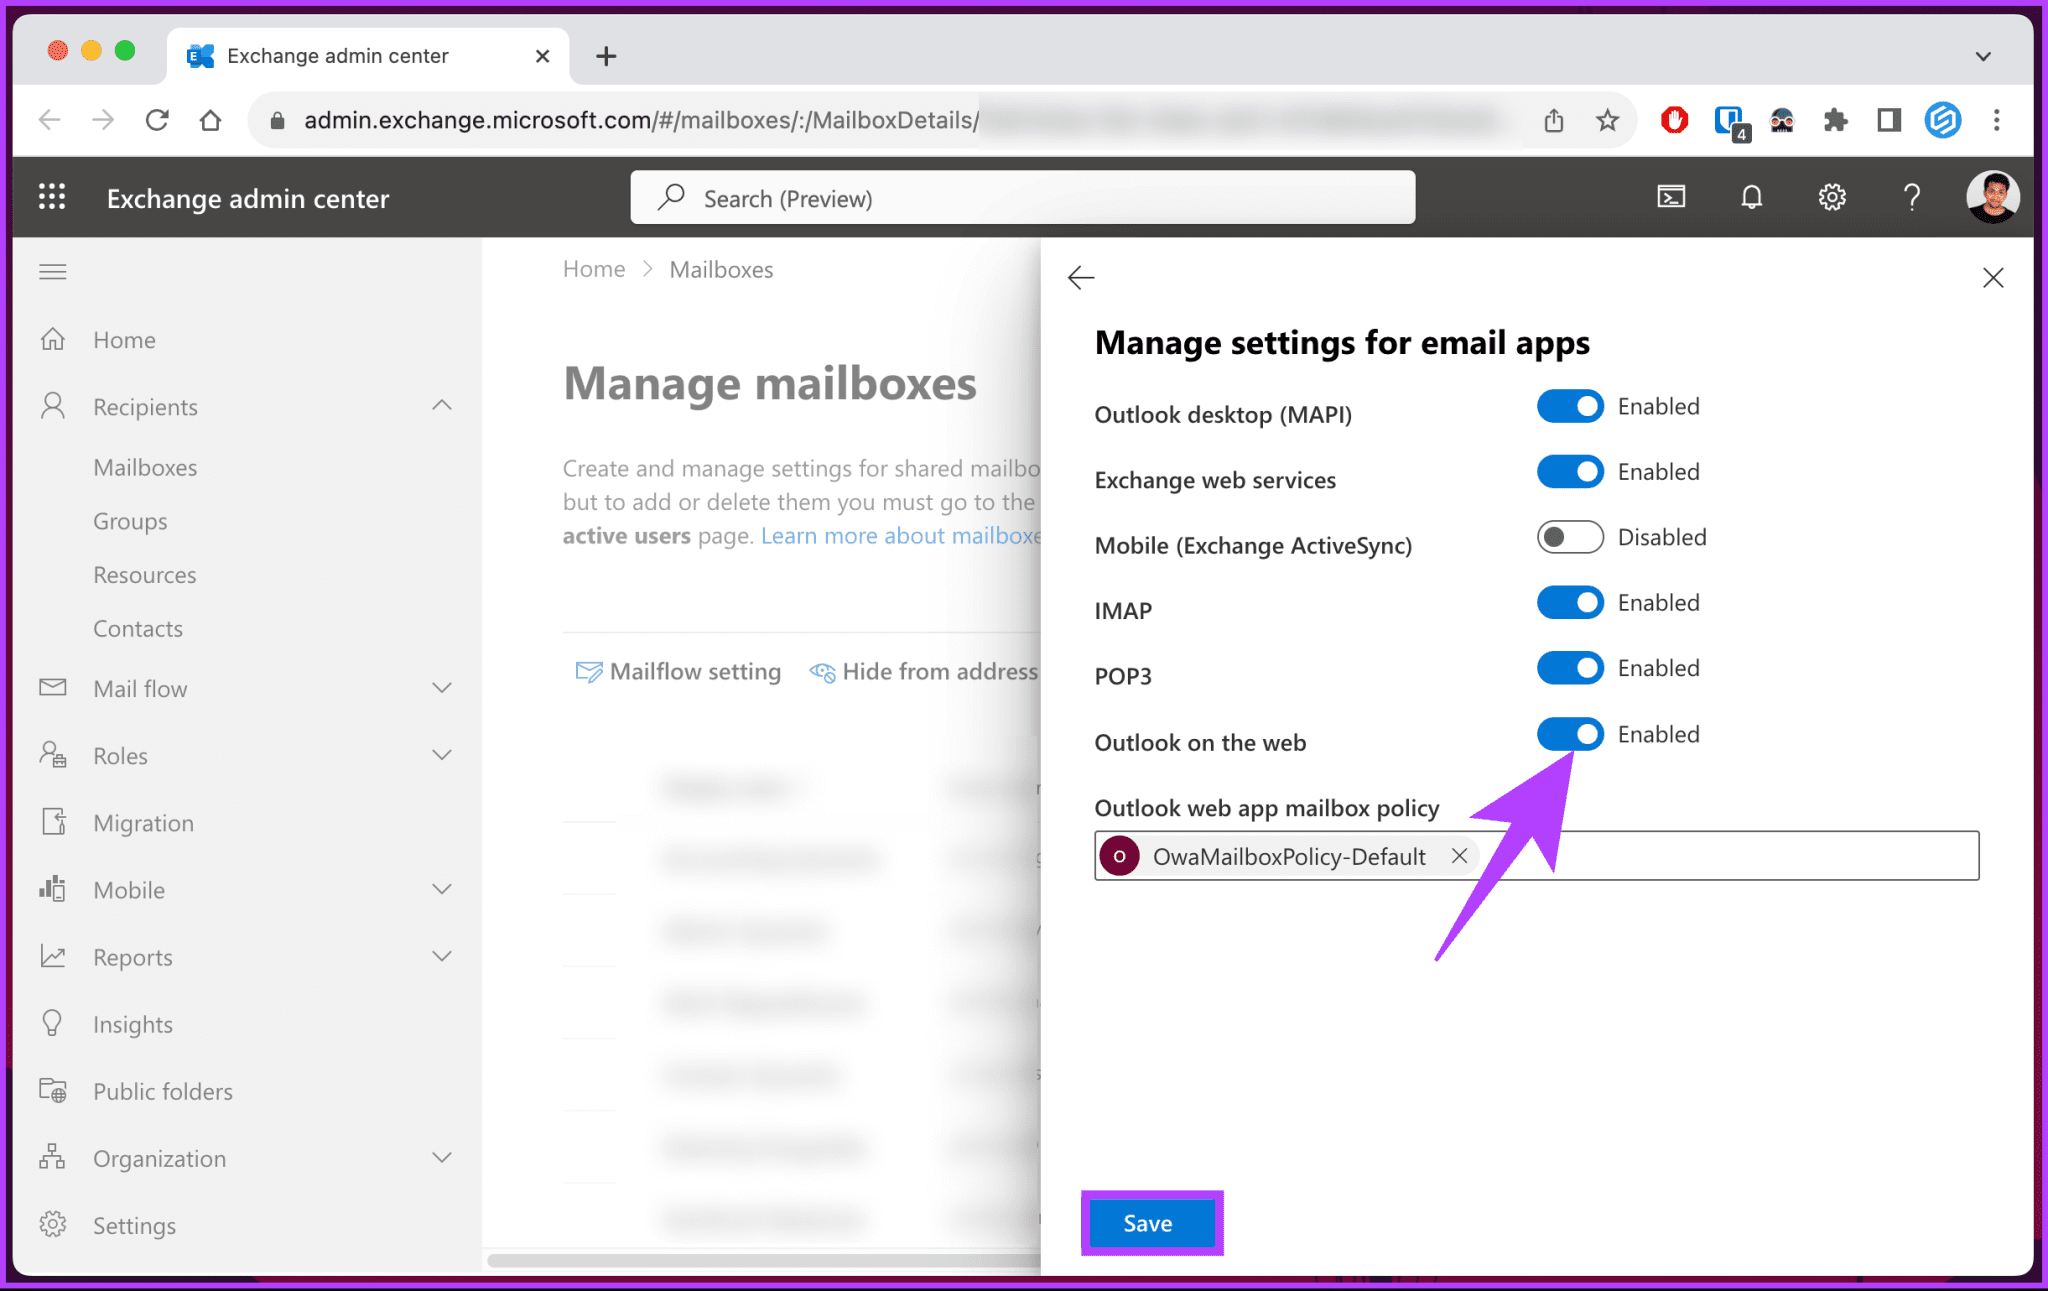Open the Mailboxes breadcrumb link

tap(720, 268)
